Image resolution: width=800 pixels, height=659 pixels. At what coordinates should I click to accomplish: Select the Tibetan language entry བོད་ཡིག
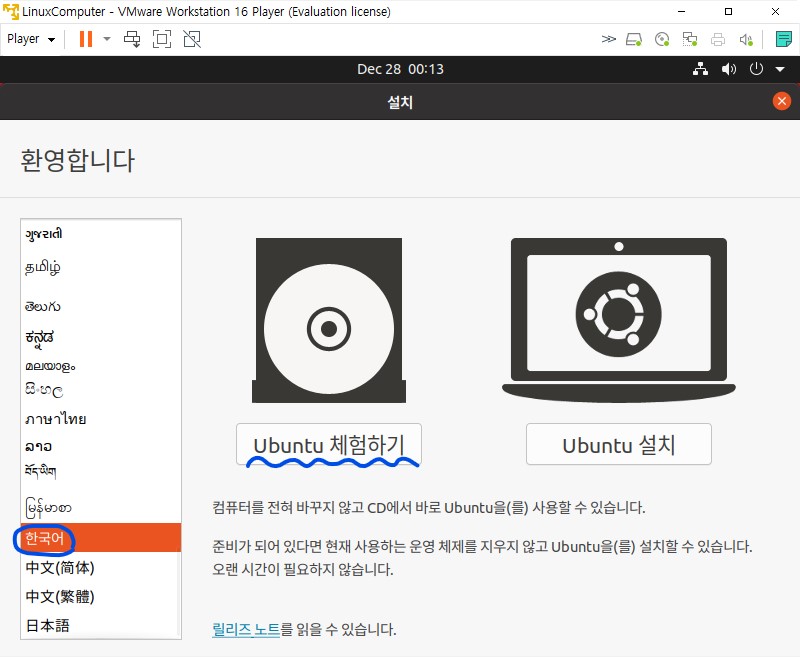101,471
